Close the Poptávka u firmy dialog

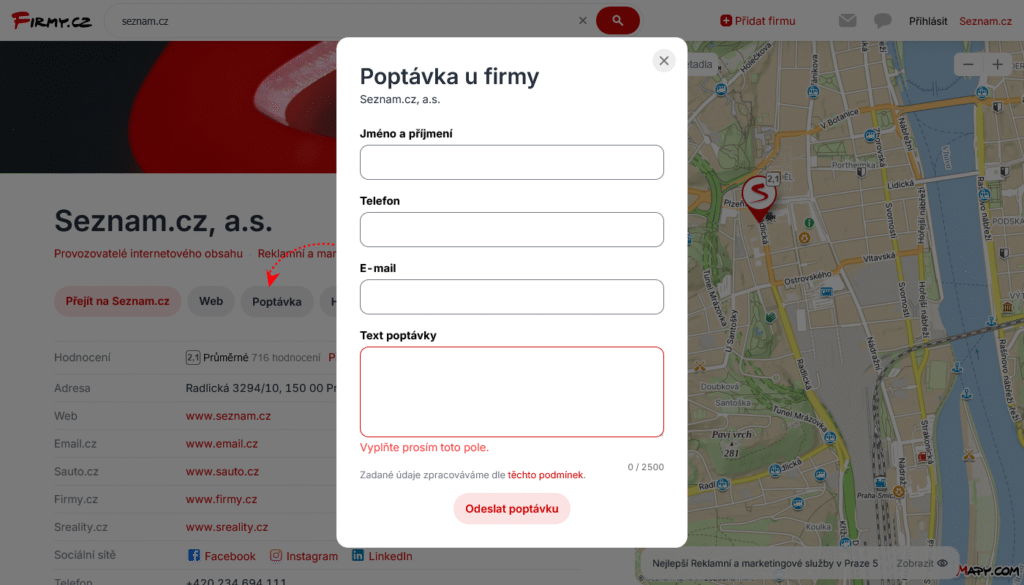click(x=664, y=61)
